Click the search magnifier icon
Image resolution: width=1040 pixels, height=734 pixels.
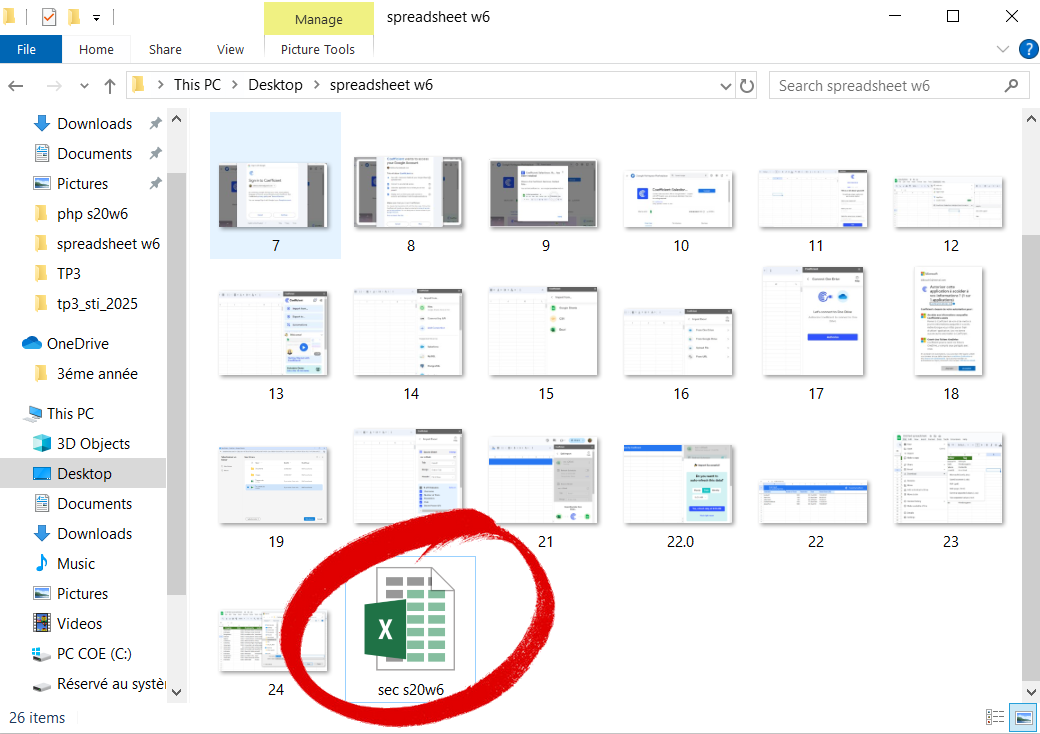(1011, 86)
